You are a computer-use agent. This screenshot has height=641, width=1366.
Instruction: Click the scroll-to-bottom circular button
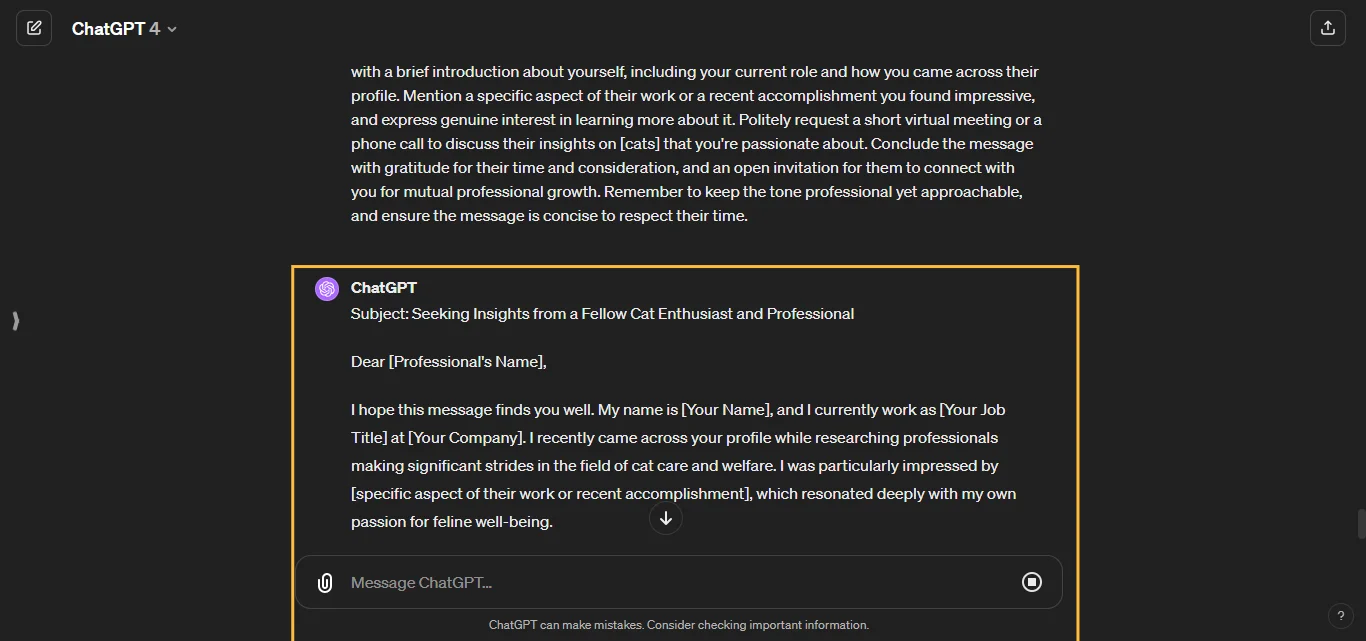pos(665,518)
